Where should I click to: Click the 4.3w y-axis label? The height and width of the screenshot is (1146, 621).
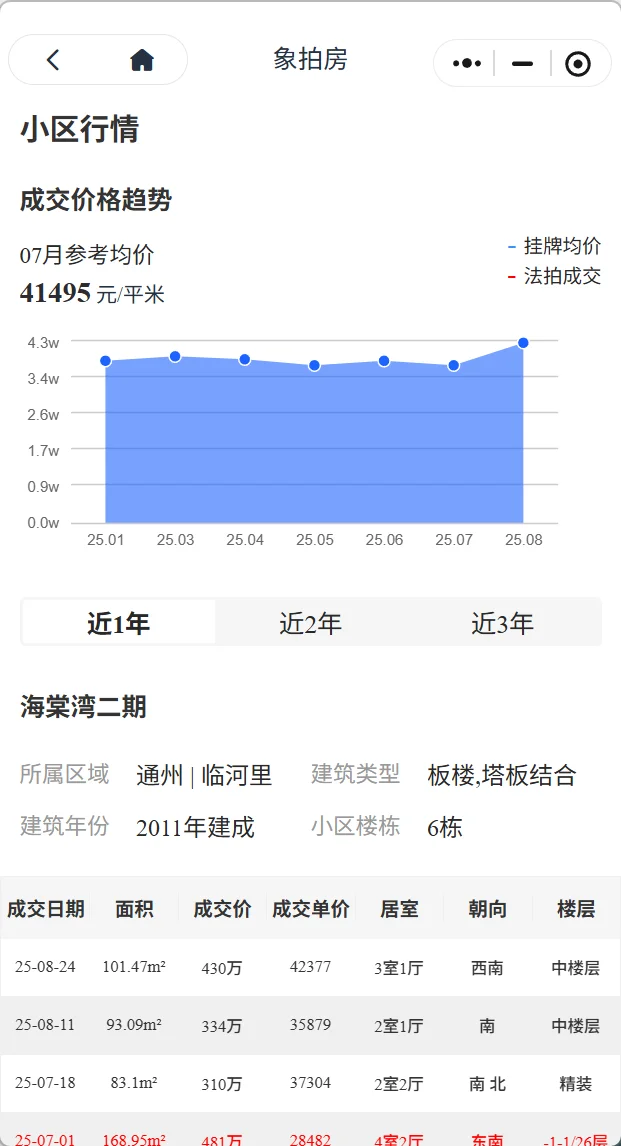pos(43,342)
